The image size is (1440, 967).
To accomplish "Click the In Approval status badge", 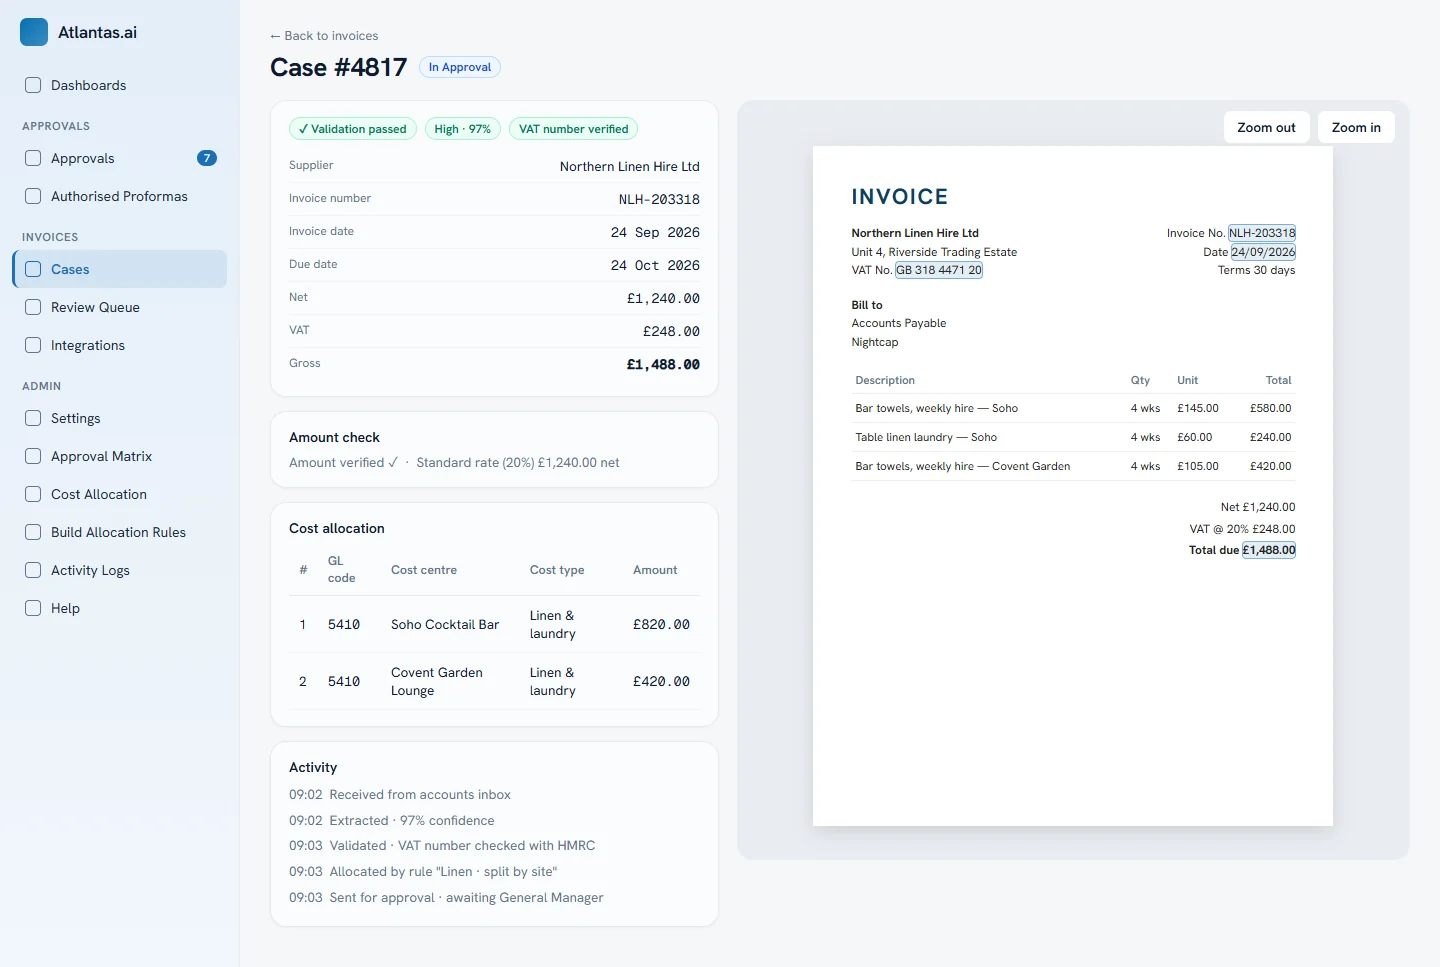I will (460, 67).
